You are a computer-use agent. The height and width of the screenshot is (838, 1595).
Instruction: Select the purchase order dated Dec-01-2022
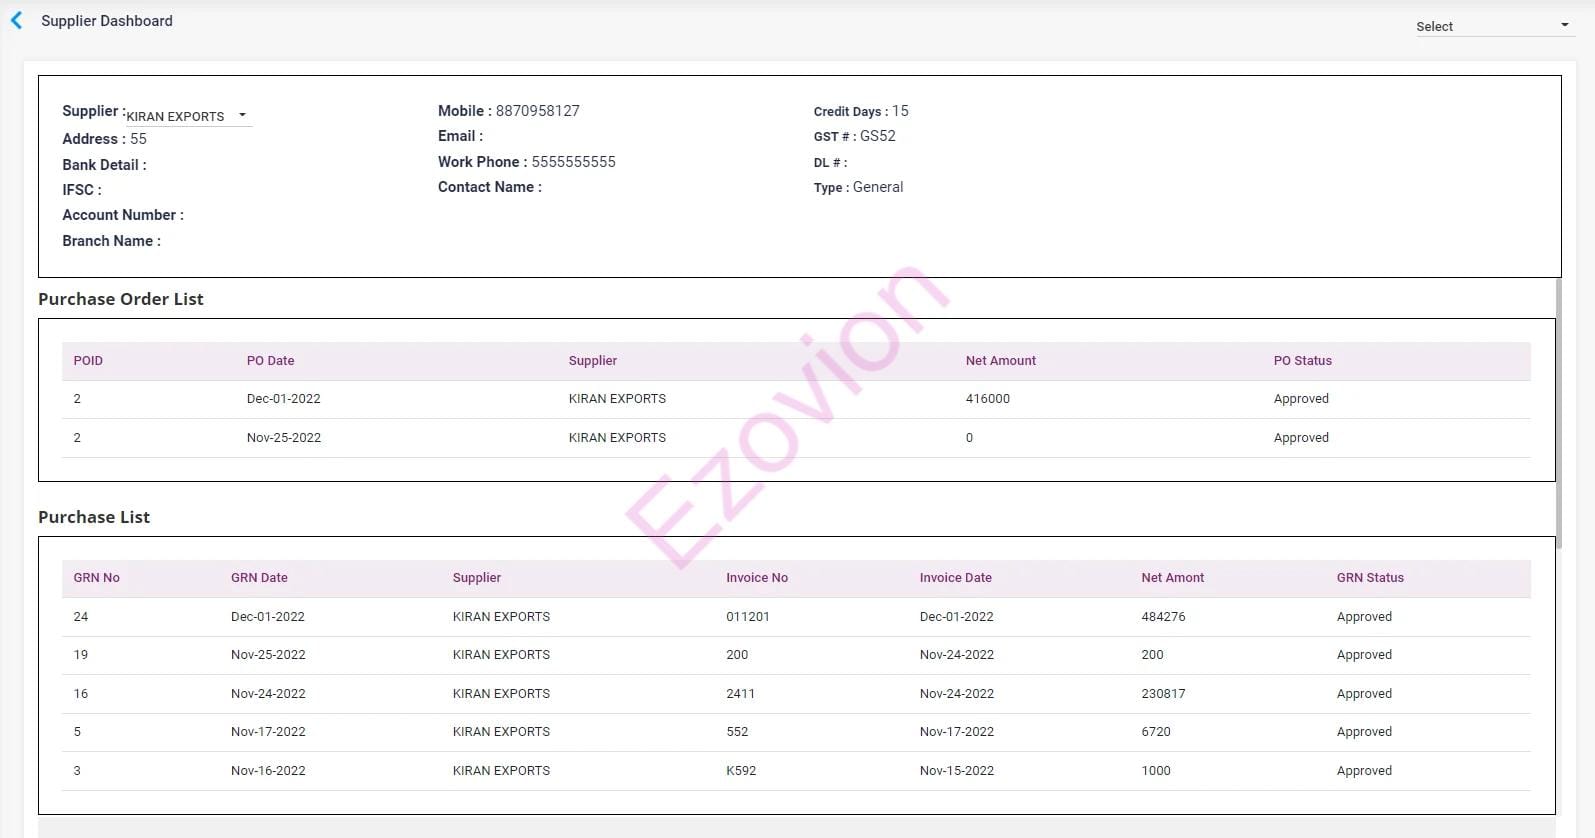[284, 399]
